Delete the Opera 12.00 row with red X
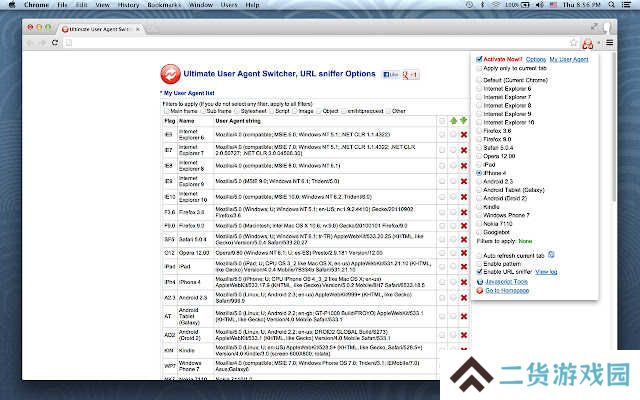The width and height of the screenshot is (640, 400). (464, 253)
